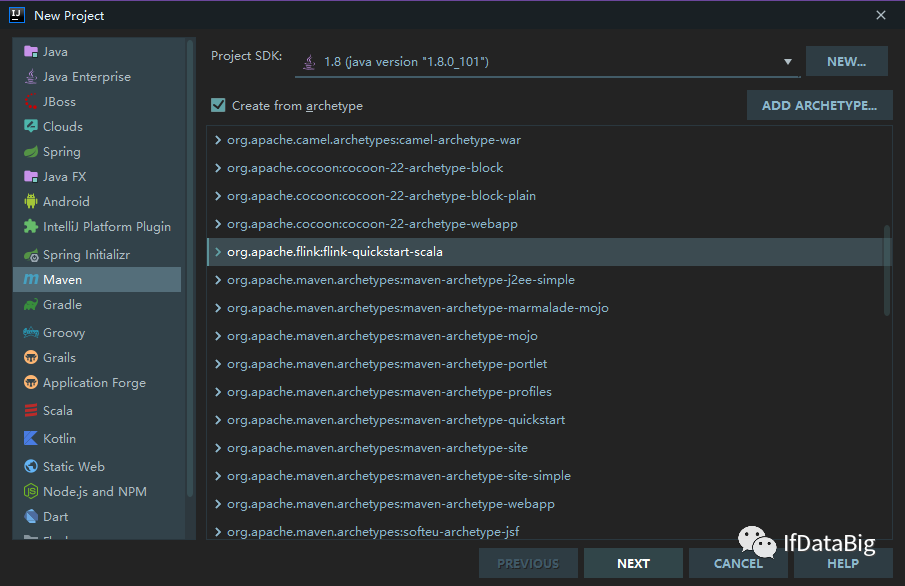
Task: Open the Project SDK dropdown arrow
Action: click(787, 62)
